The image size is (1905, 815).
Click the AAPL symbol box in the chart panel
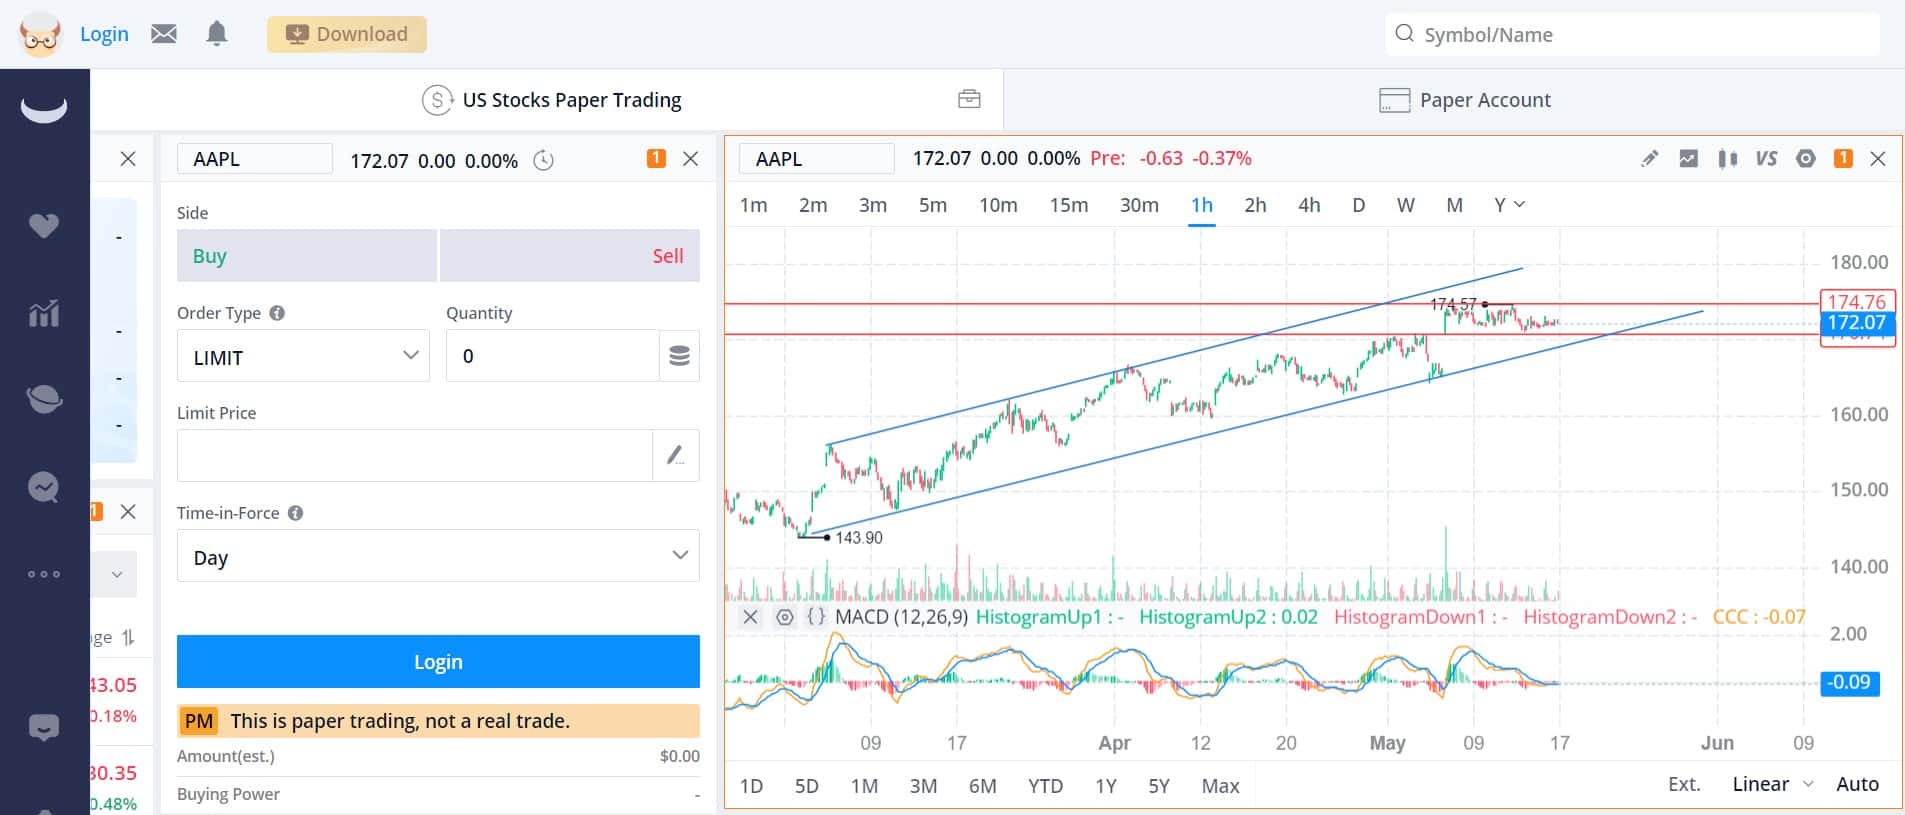point(816,159)
